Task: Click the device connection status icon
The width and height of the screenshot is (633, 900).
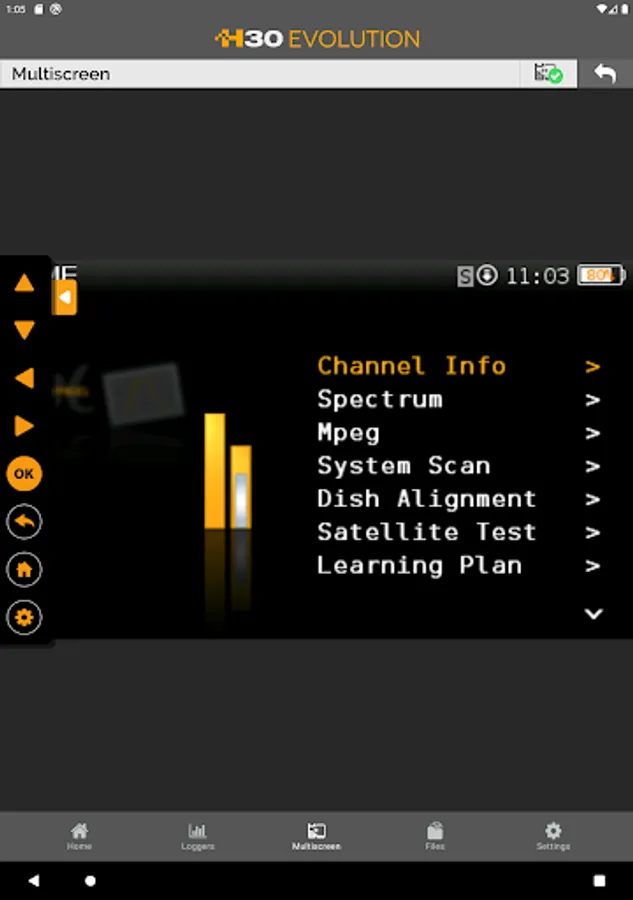Action: 548,73
